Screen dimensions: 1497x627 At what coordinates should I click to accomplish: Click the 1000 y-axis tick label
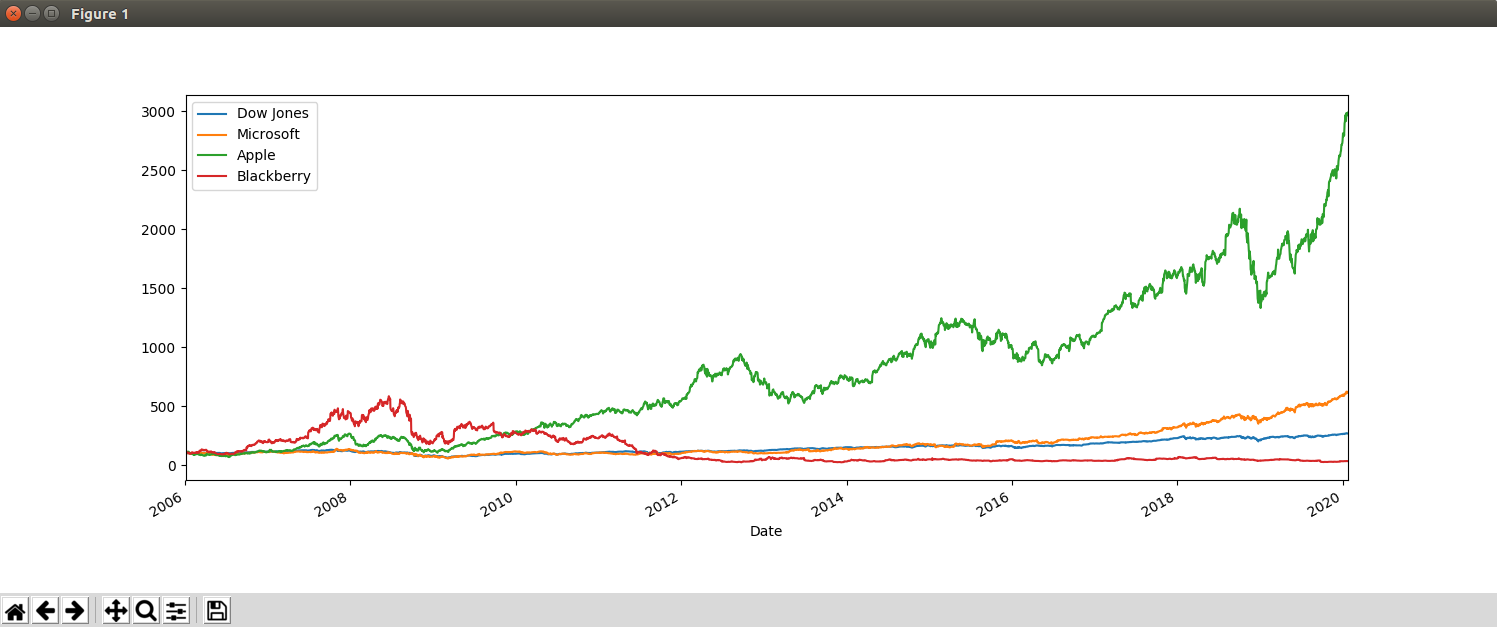(160, 347)
